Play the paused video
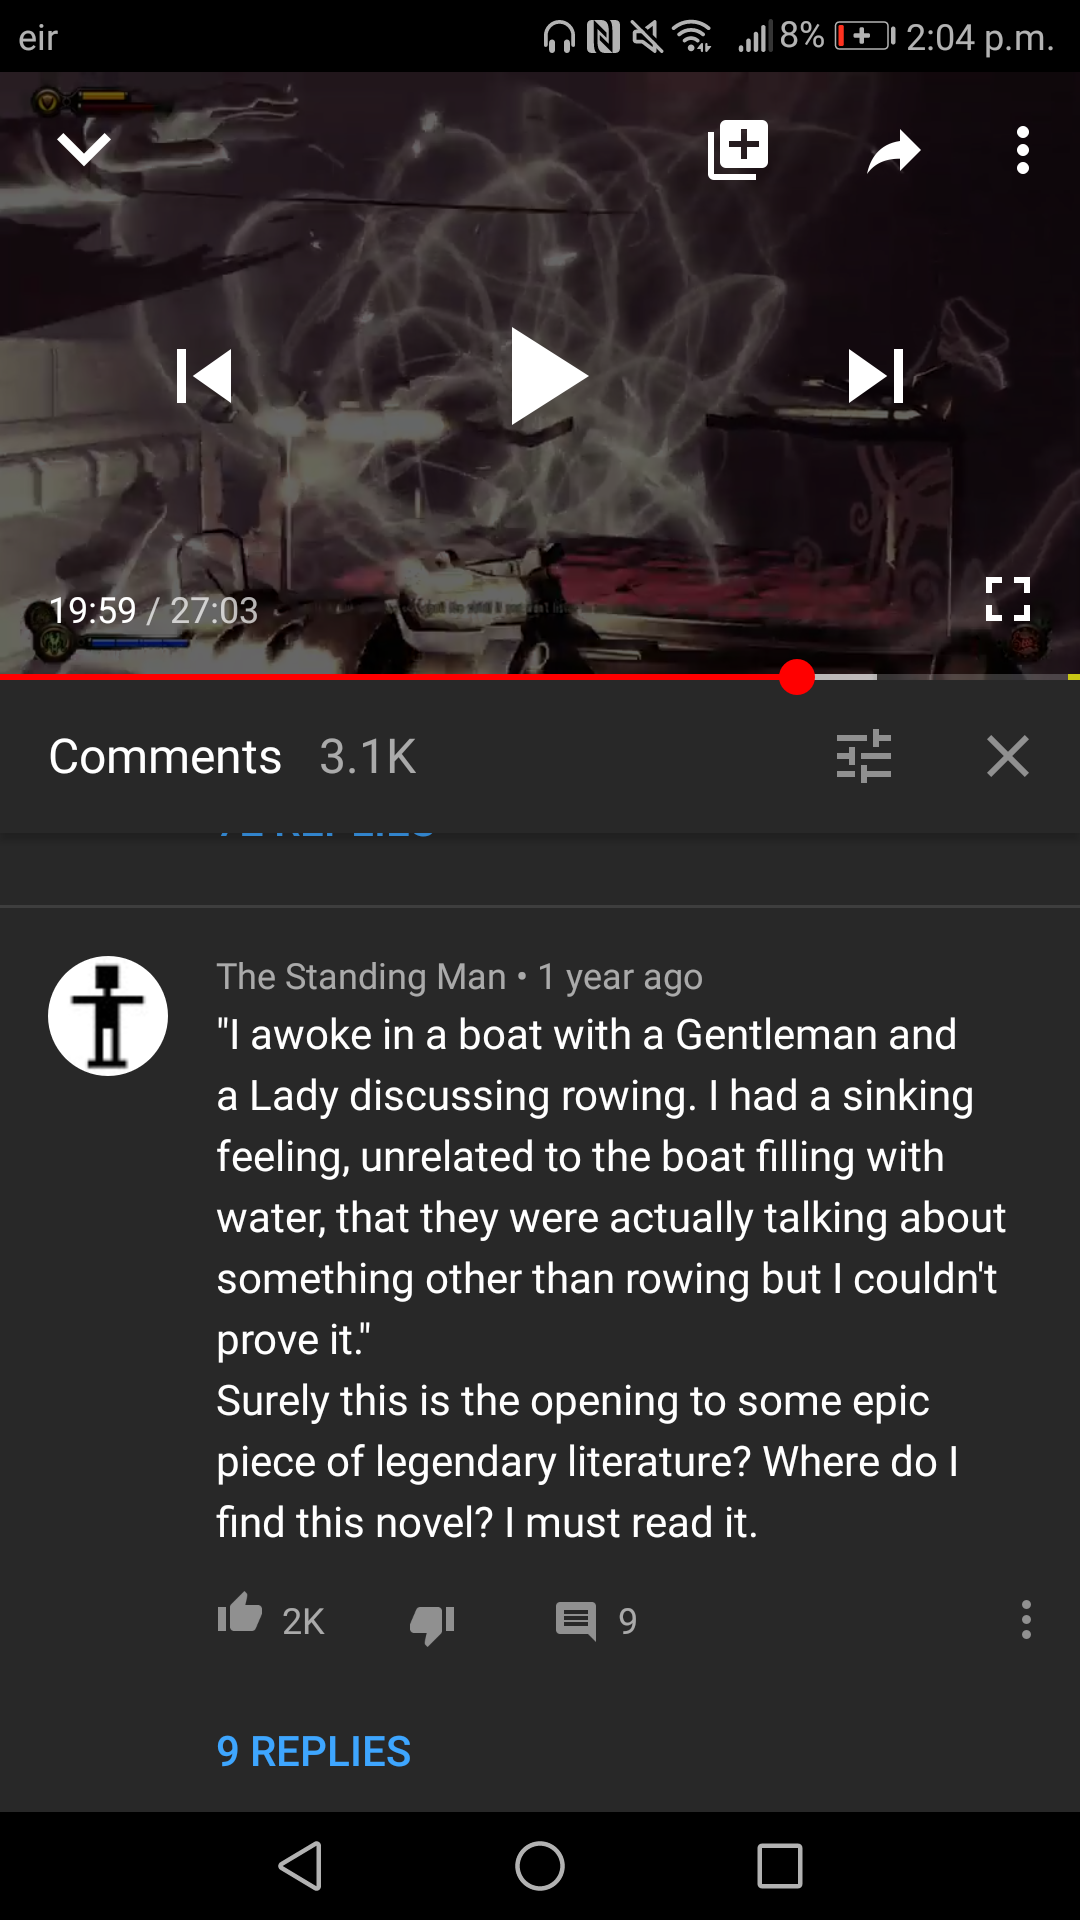The height and width of the screenshot is (1920, 1080). 548,376
